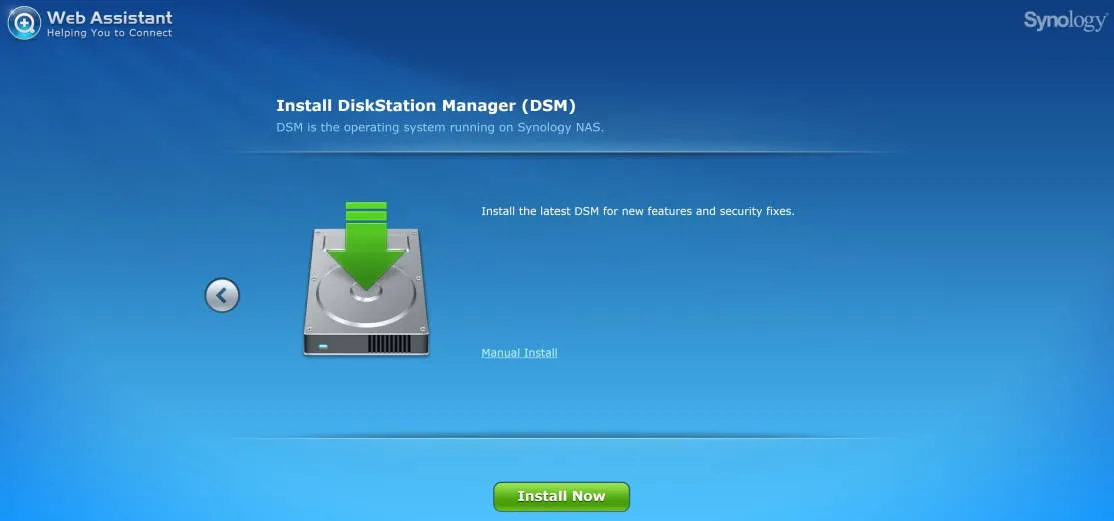Click the 'DSM is the operating system' subtitle
The width and height of the screenshot is (1114, 521).
coord(440,128)
